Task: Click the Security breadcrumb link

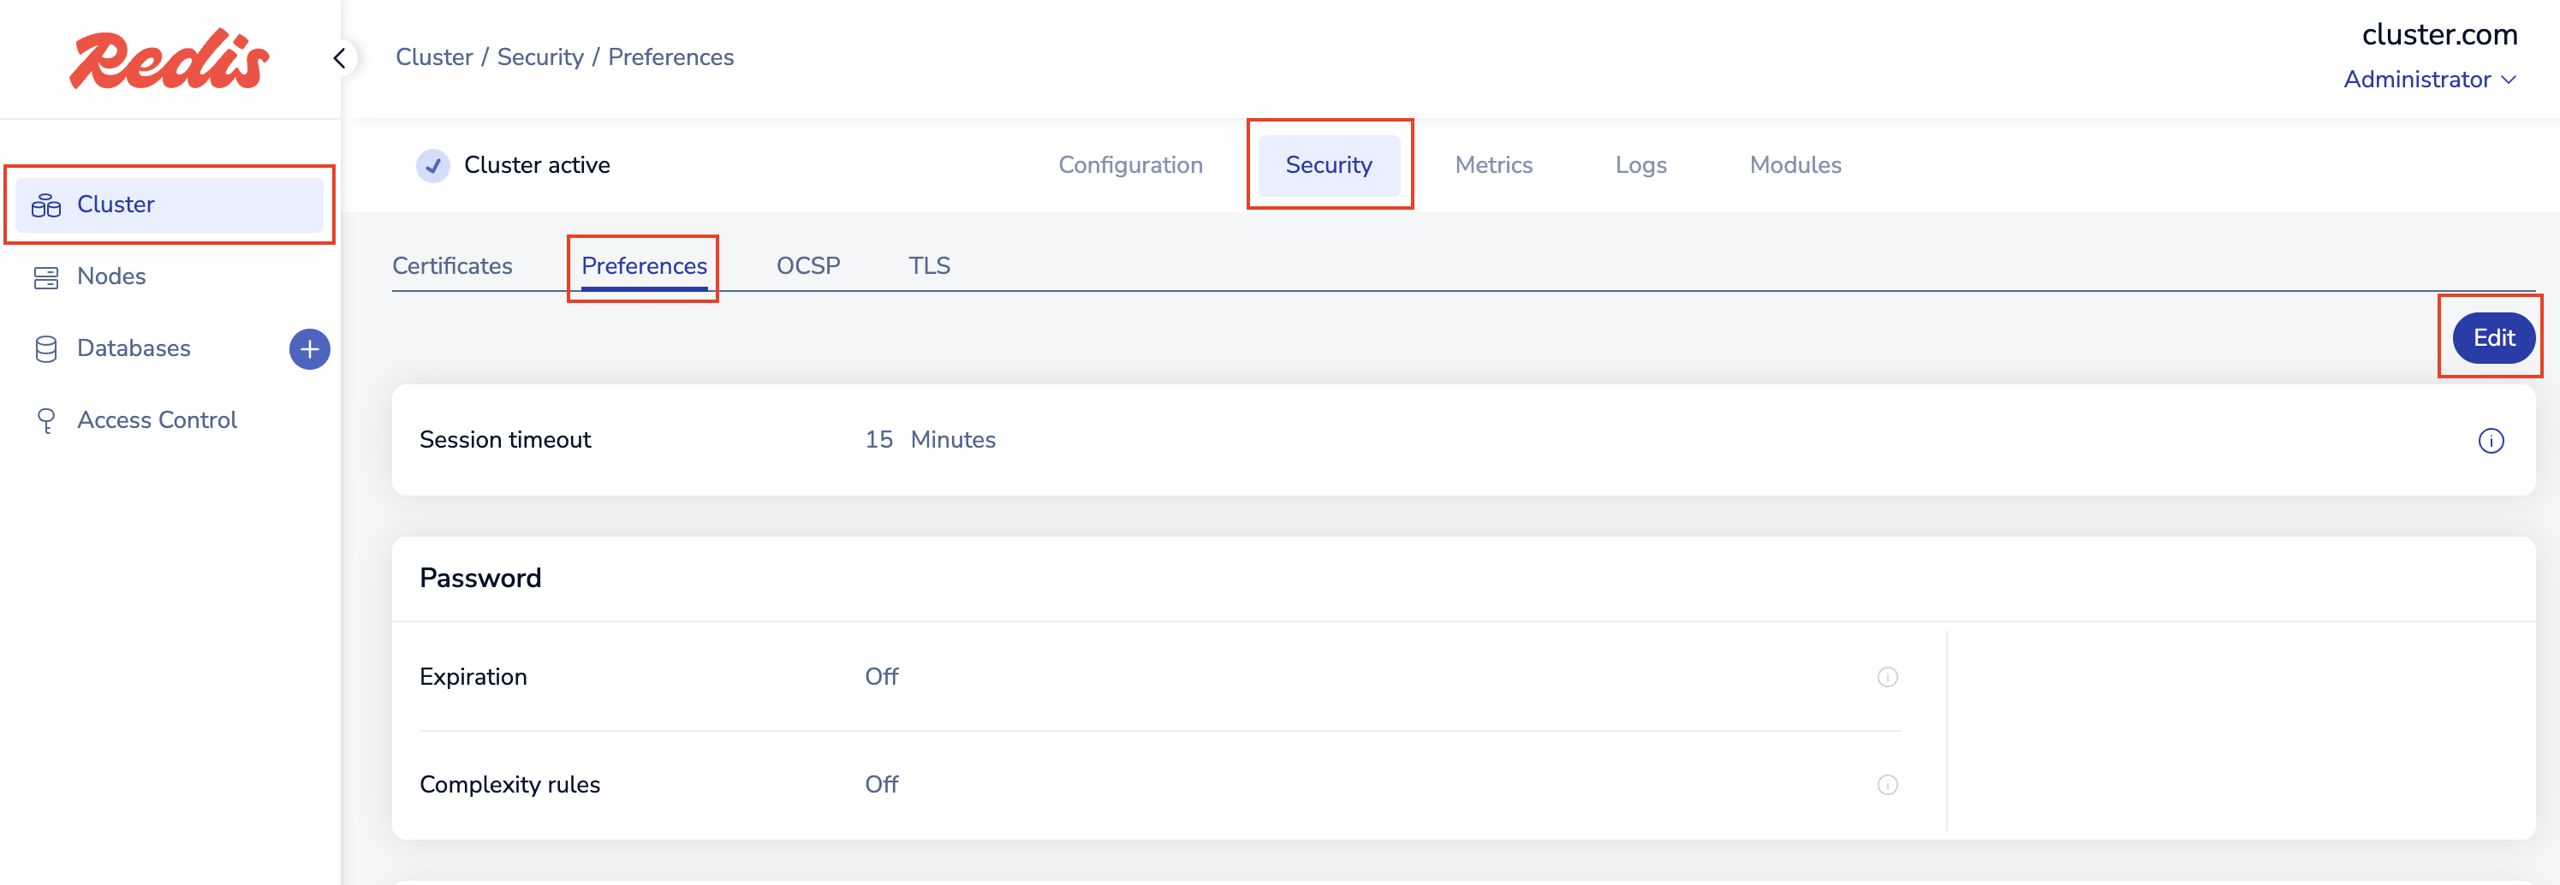Action: coord(540,57)
